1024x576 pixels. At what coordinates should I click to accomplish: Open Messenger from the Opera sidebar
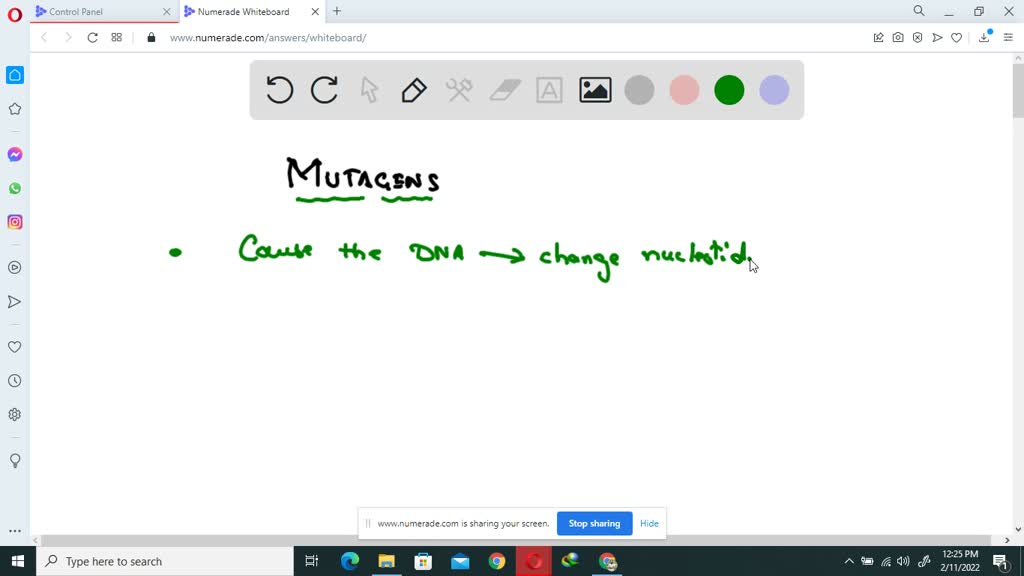pos(14,154)
